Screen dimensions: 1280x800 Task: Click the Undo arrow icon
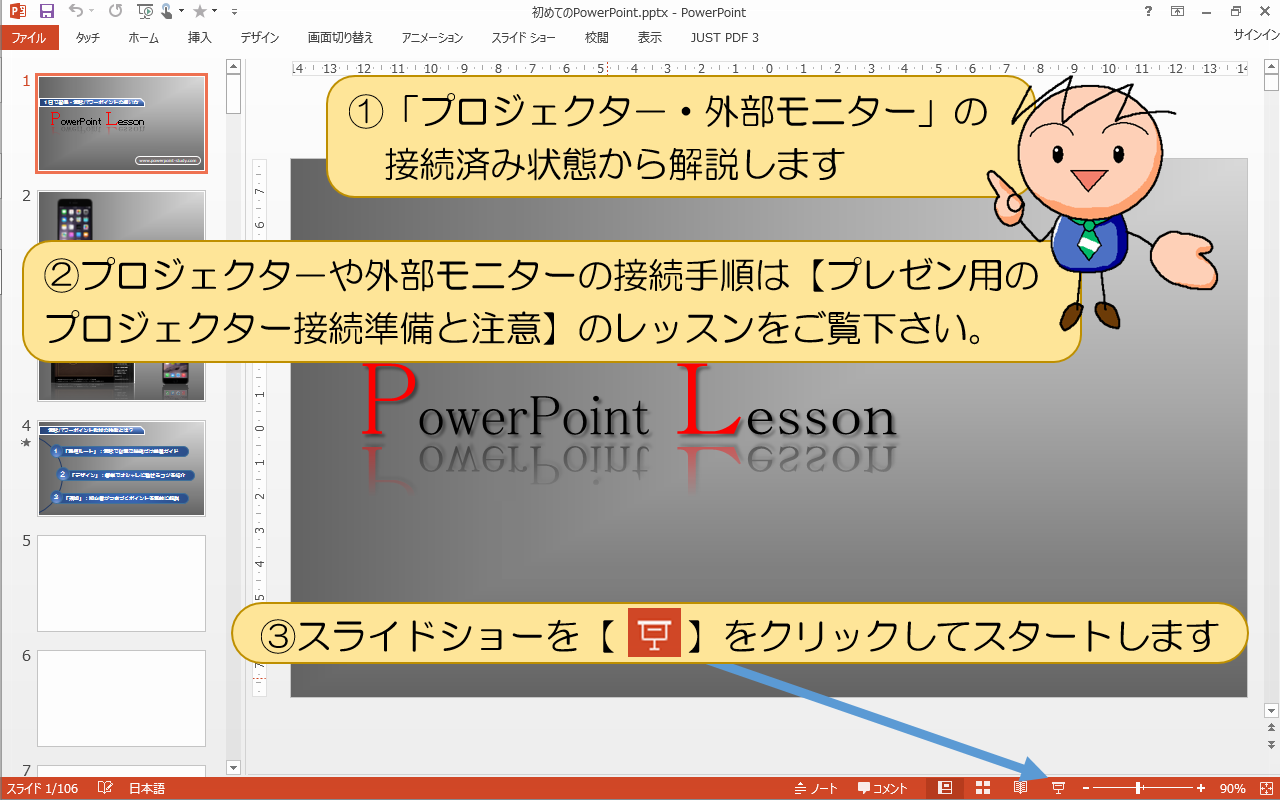[77, 12]
